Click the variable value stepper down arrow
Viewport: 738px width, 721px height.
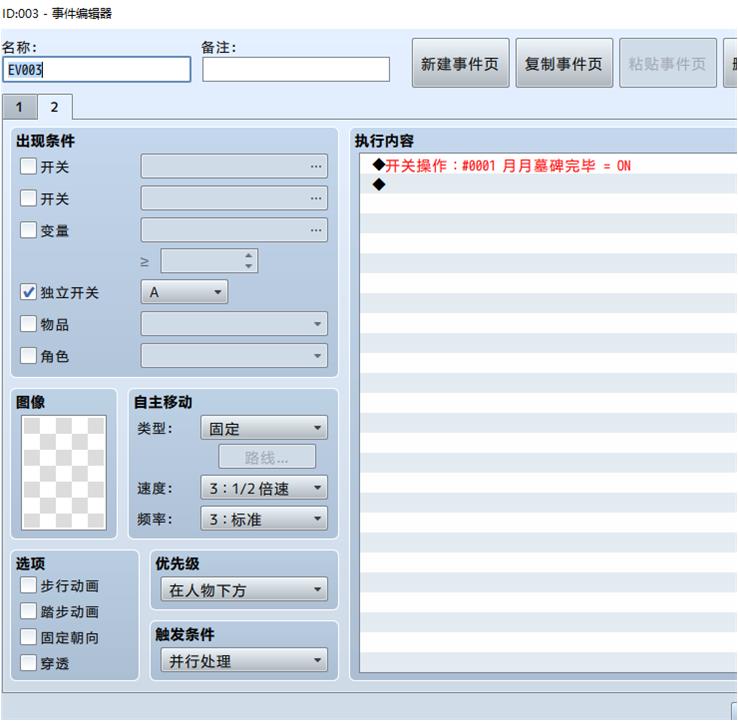coord(249,266)
